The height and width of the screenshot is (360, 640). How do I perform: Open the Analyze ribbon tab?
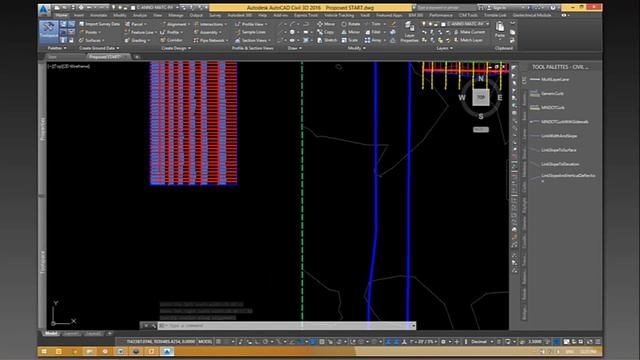[140, 15]
